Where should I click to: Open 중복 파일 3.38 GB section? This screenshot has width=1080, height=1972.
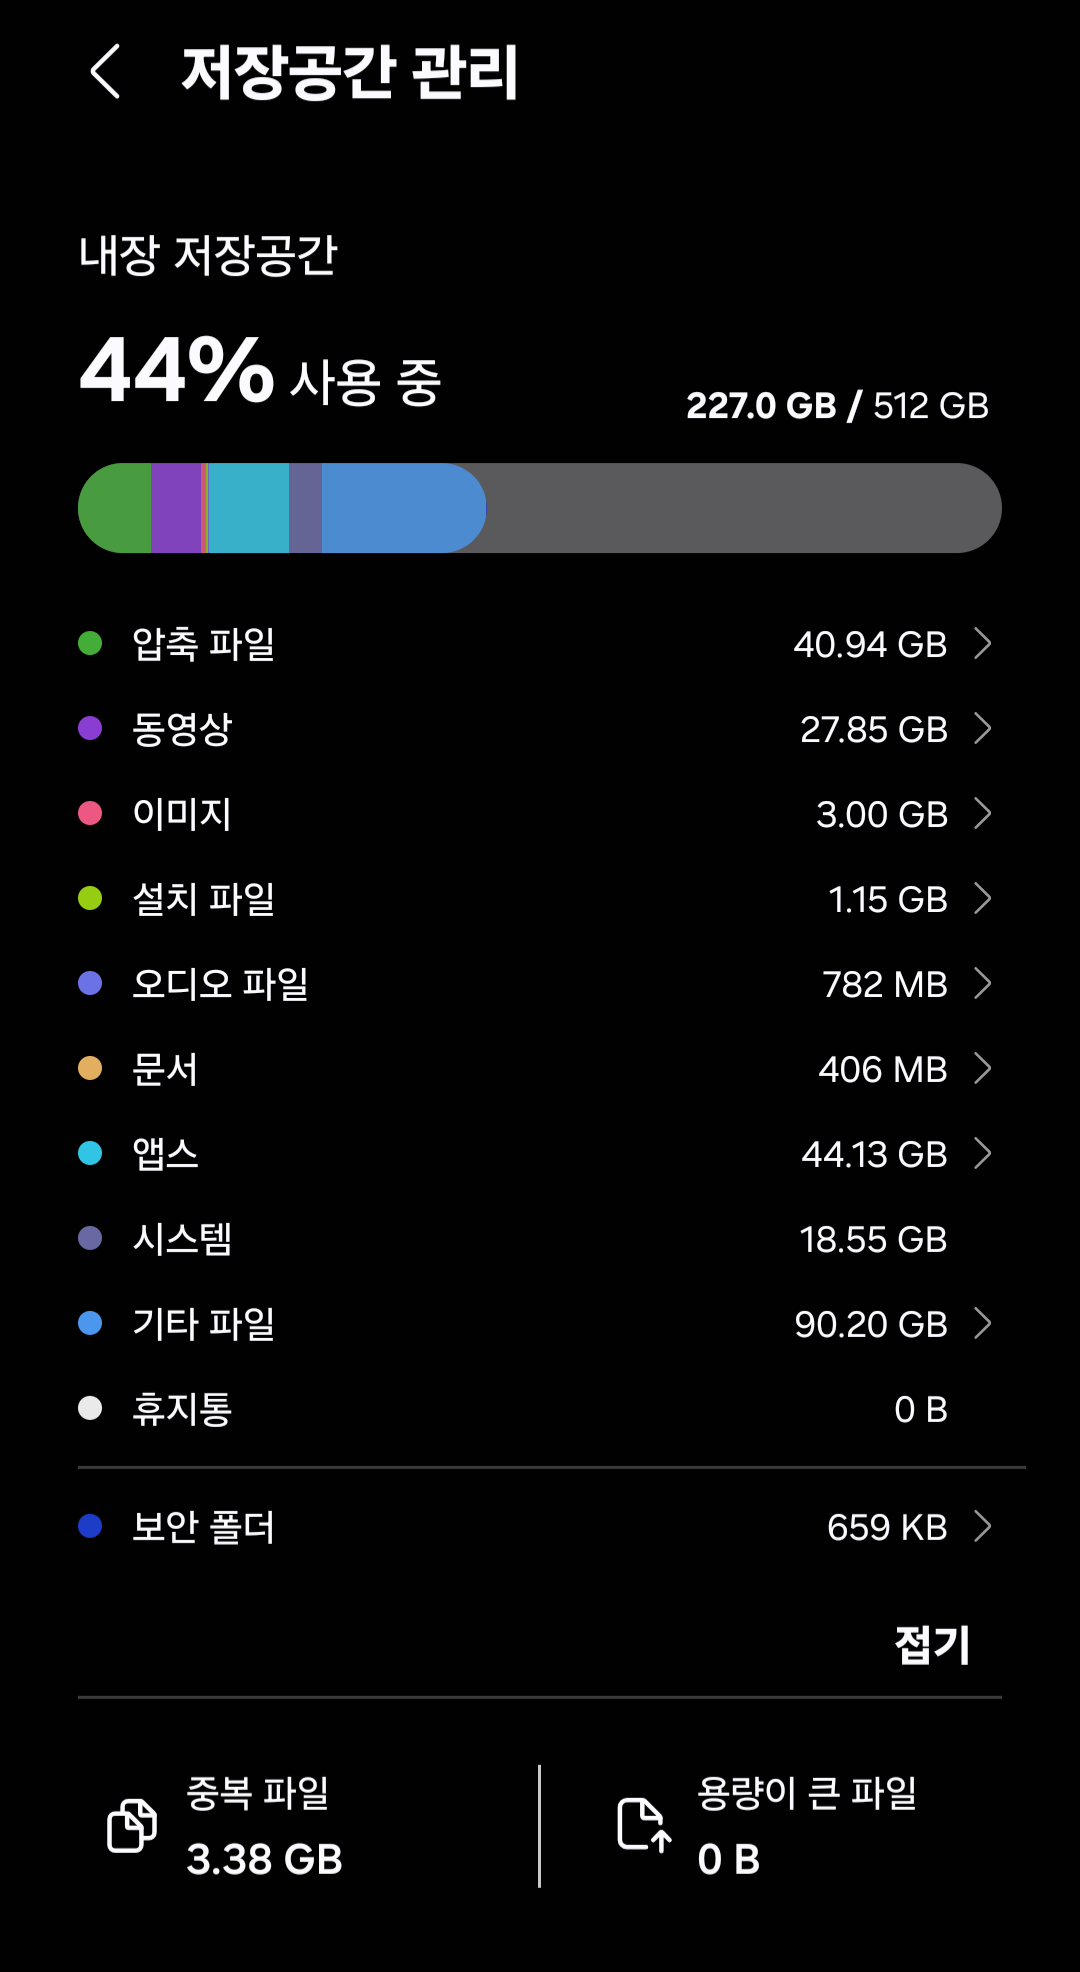coord(264,1826)
